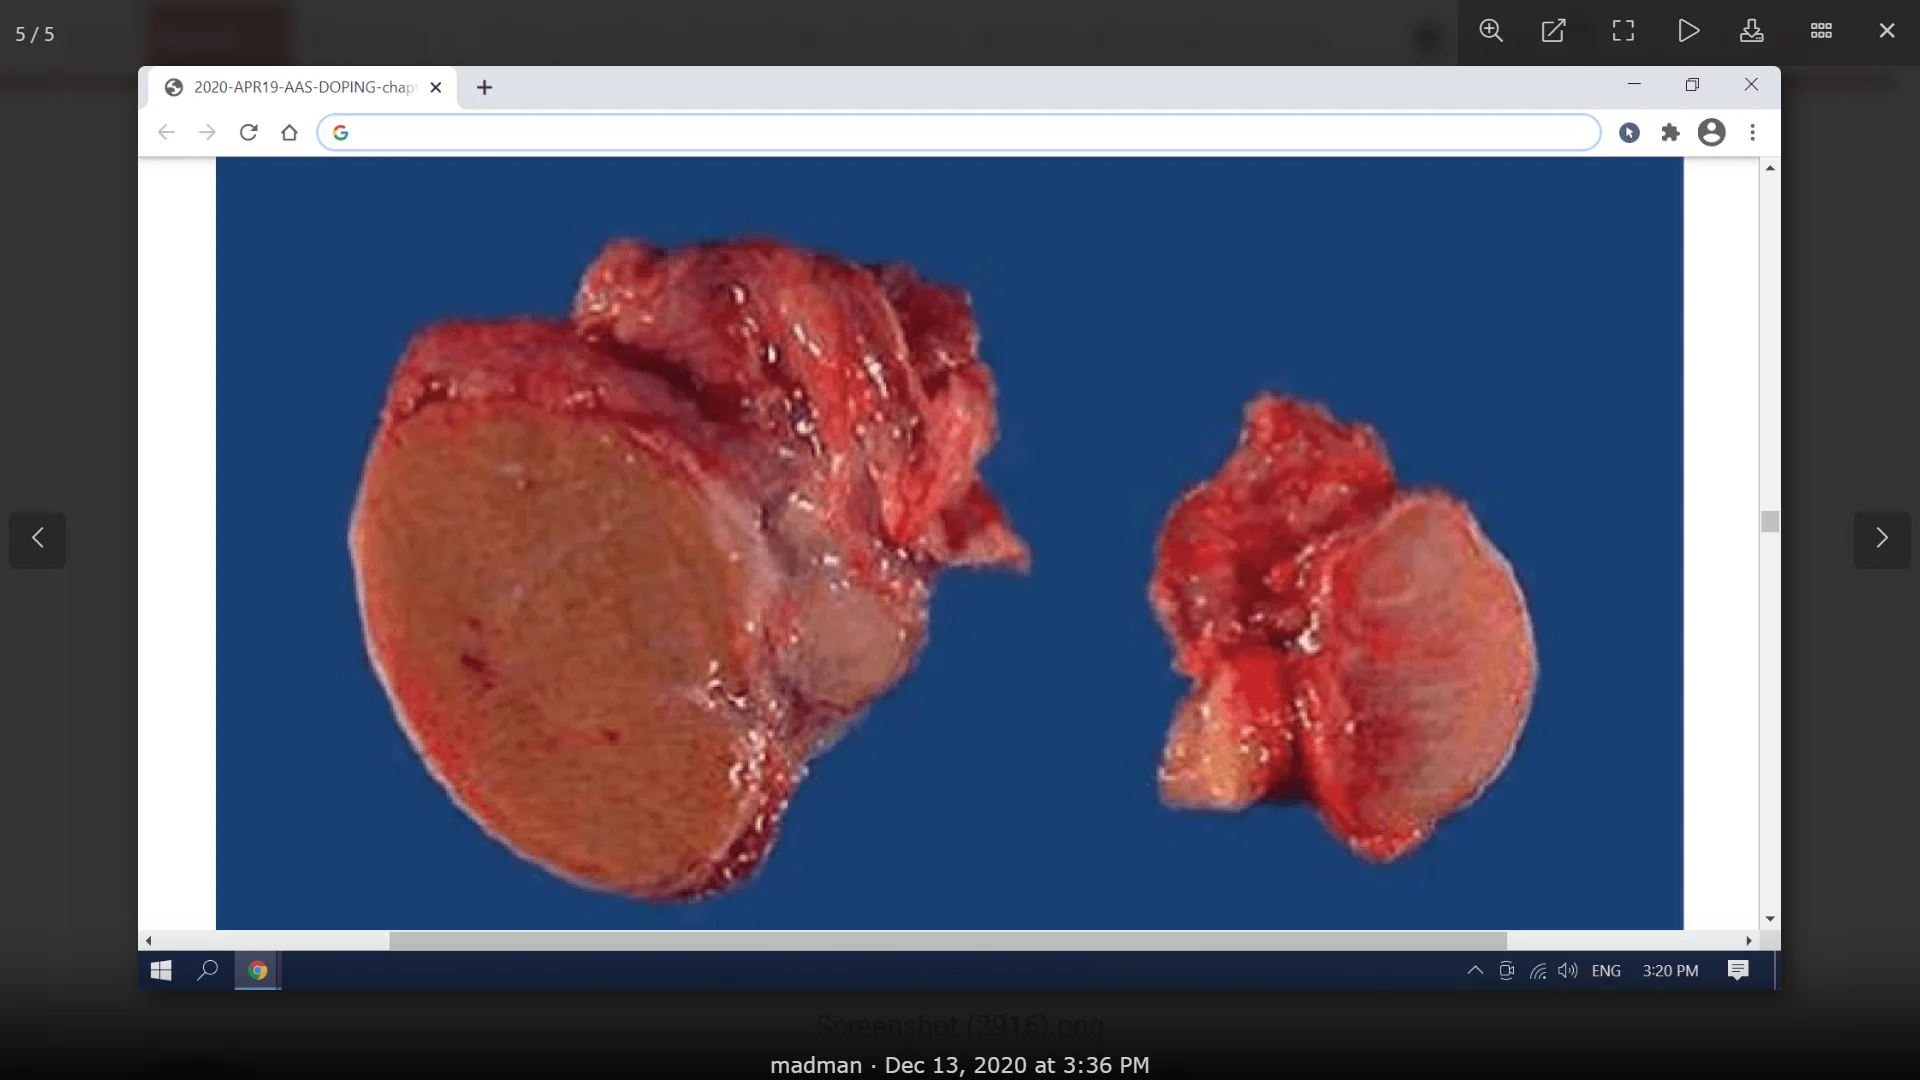Click browser forward arrow

click(x=207, y=132)
